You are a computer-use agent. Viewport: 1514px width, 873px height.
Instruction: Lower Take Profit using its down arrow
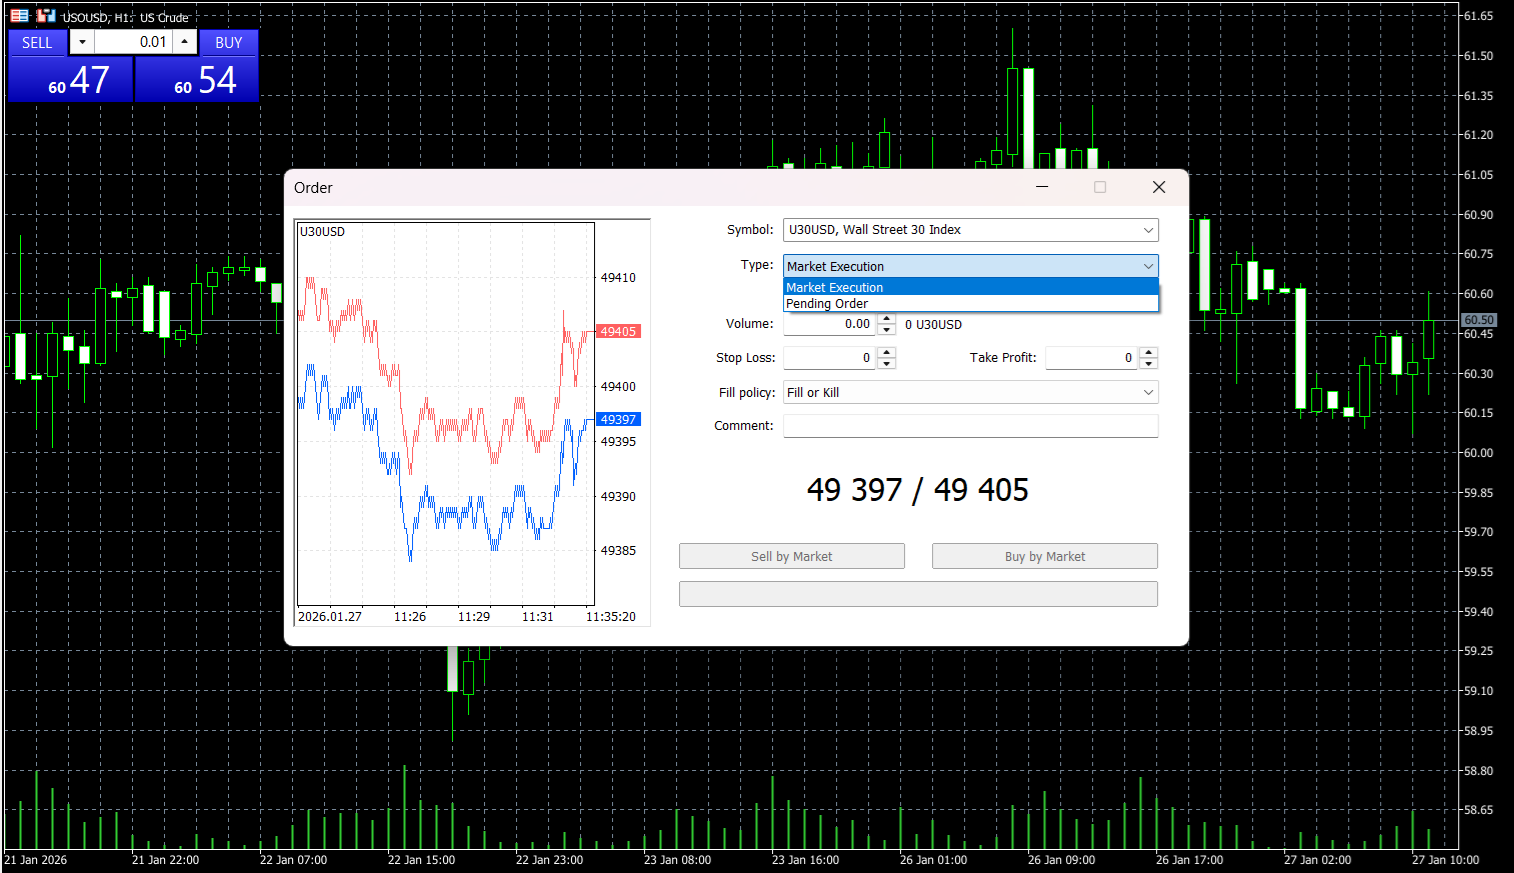(x=1149, y=363)
